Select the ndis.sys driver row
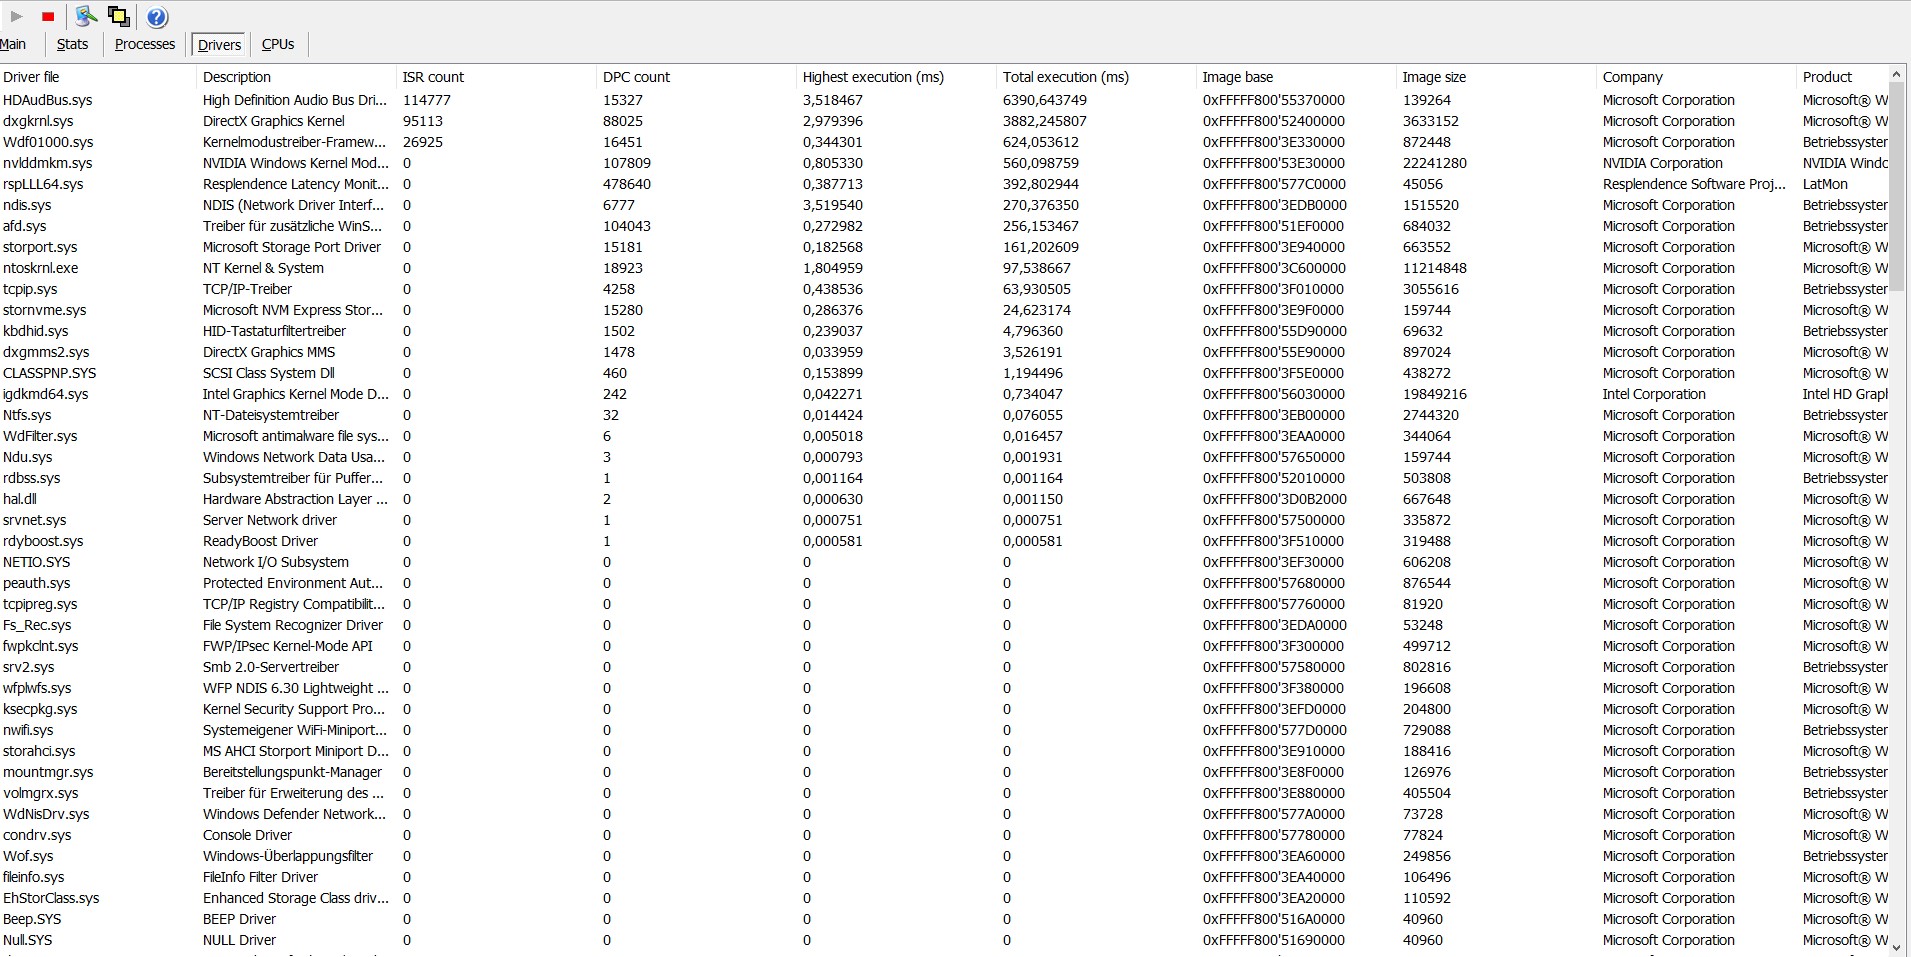1911x957 pixels. (944, 205)
